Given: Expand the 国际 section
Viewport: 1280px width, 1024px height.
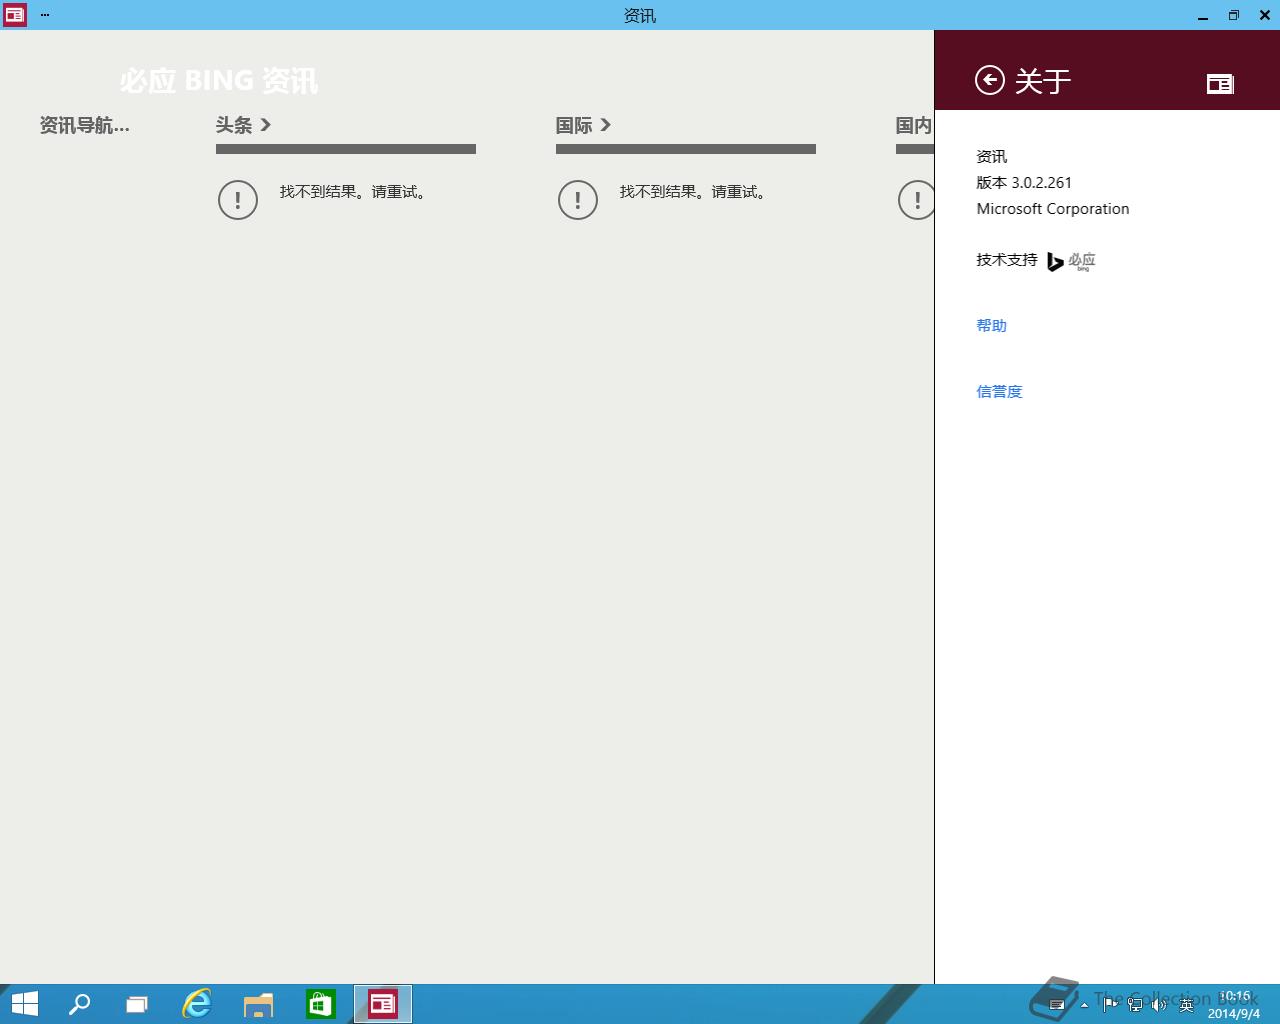Looking at the screenshot, I should [x=583, y=125].
